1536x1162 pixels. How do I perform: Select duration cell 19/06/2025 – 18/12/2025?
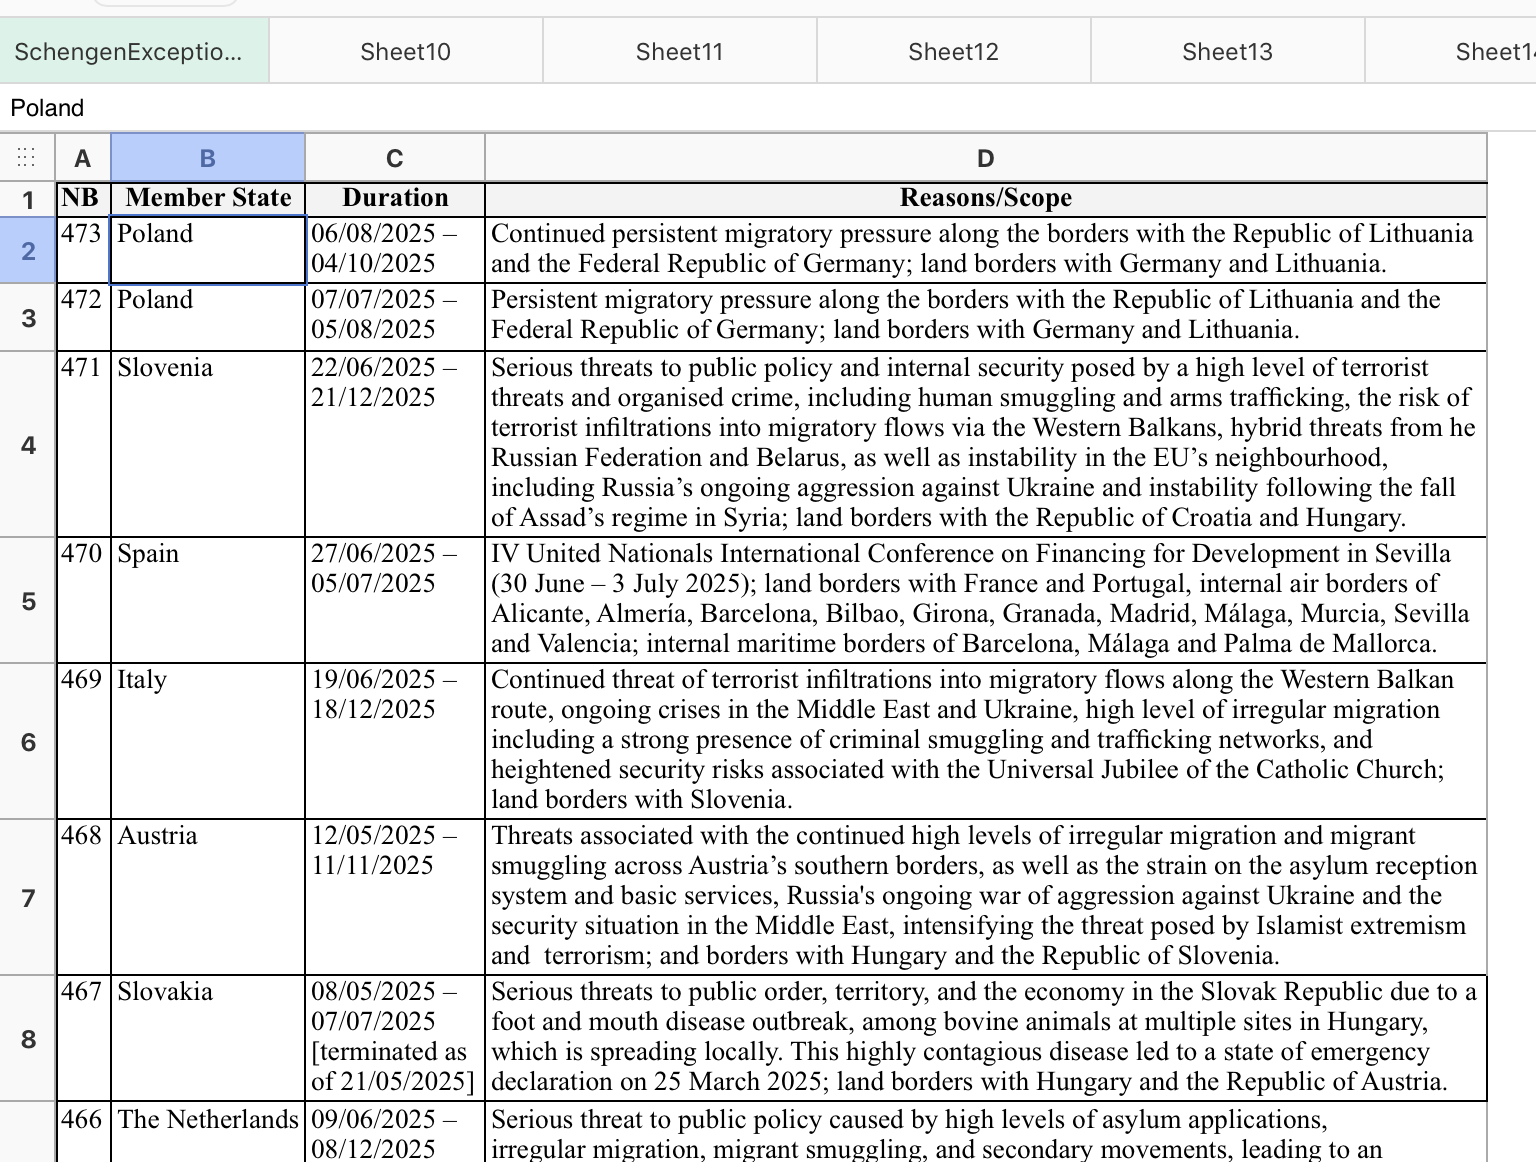point(395,741)
